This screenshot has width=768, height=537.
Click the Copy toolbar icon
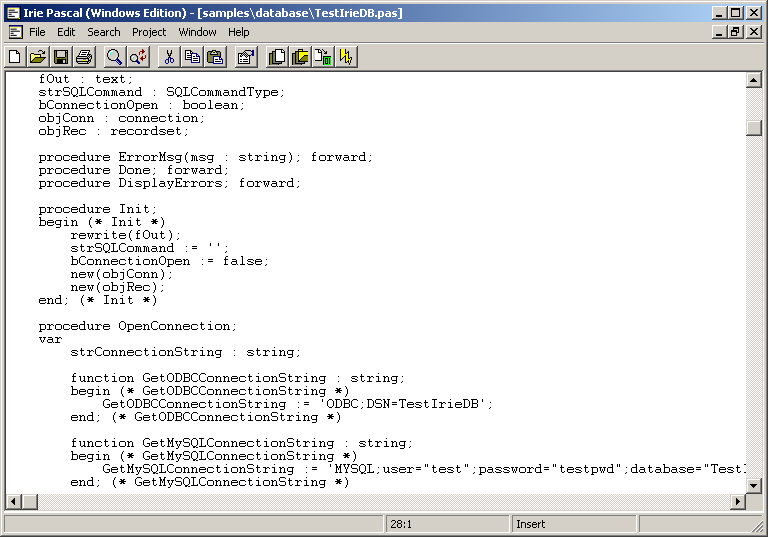pyautogui.click(x=192, y=57)
